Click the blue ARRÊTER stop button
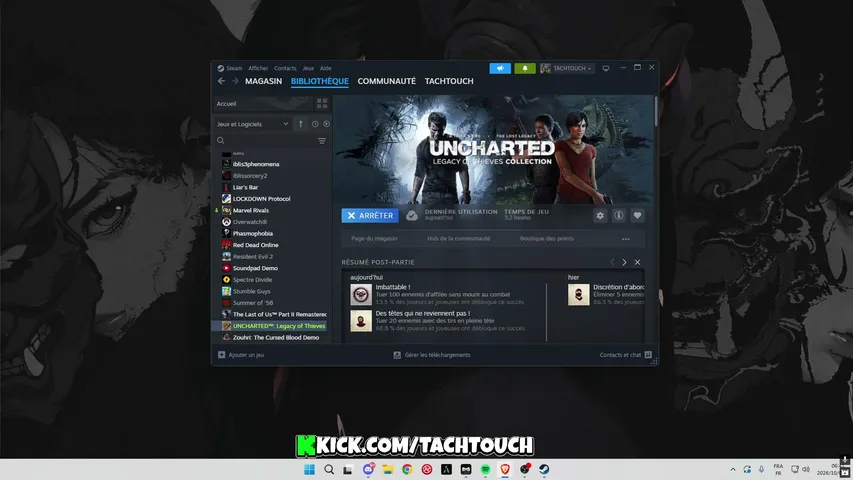Image resolution: width=853 pixels, height=480 pixels. point(370,216)
